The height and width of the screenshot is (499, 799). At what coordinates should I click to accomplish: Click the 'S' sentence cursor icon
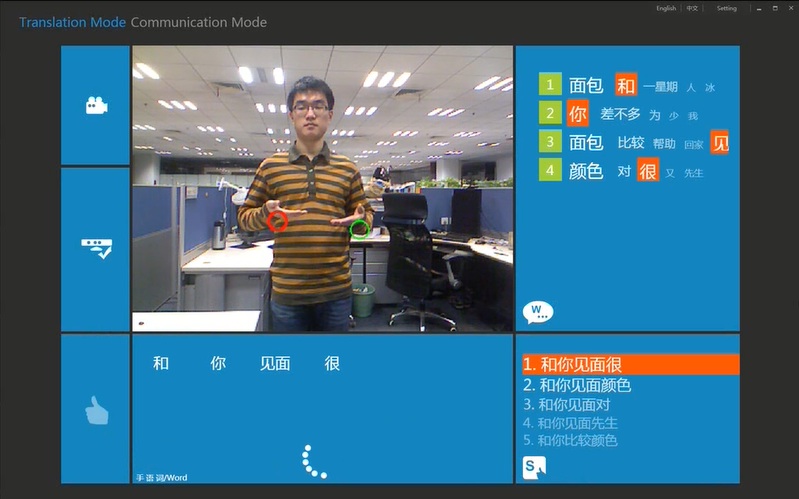(x=534, y=467)
